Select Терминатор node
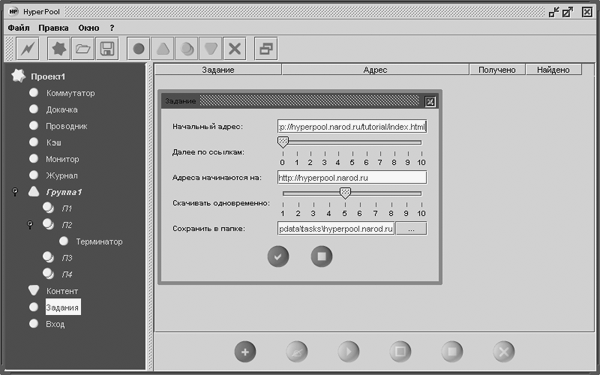600x375 pixels. pyautogui.click(x=99, y=241)
